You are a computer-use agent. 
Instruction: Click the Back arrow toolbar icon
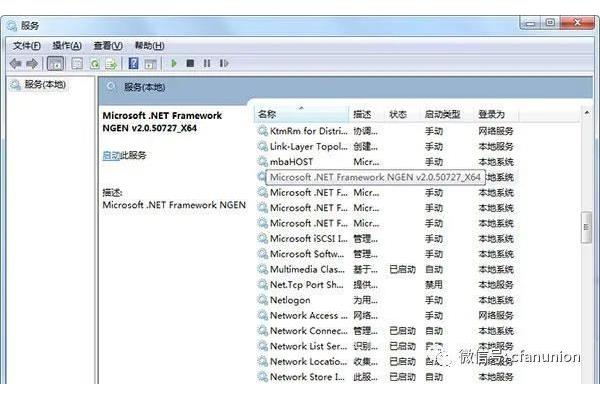16,64
